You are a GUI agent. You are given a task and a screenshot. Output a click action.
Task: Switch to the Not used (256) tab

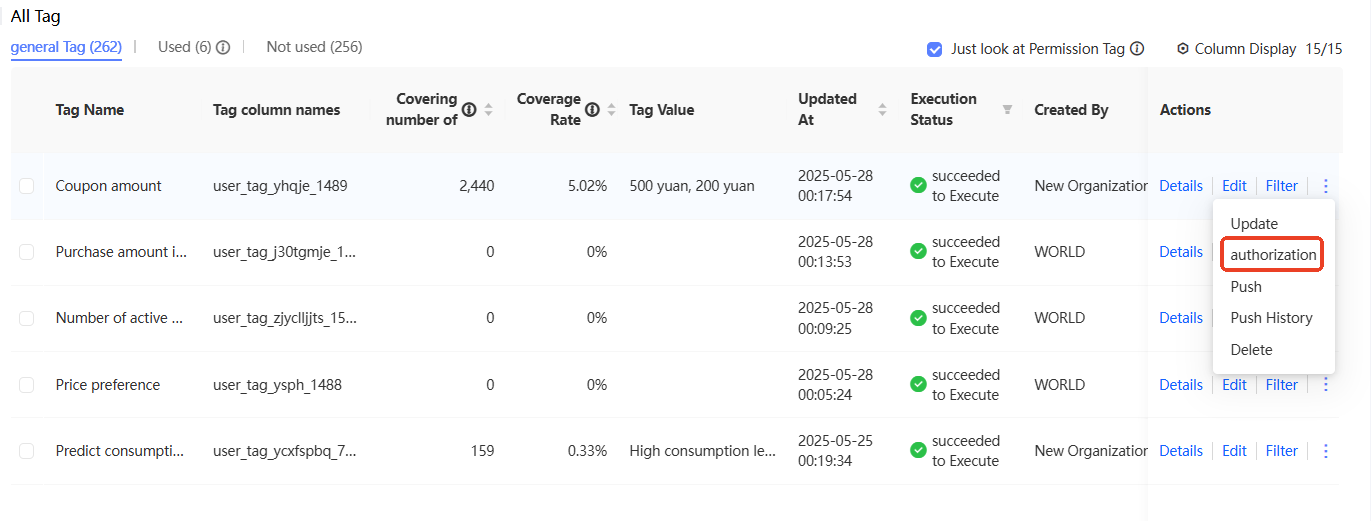[x=314, y=47]
